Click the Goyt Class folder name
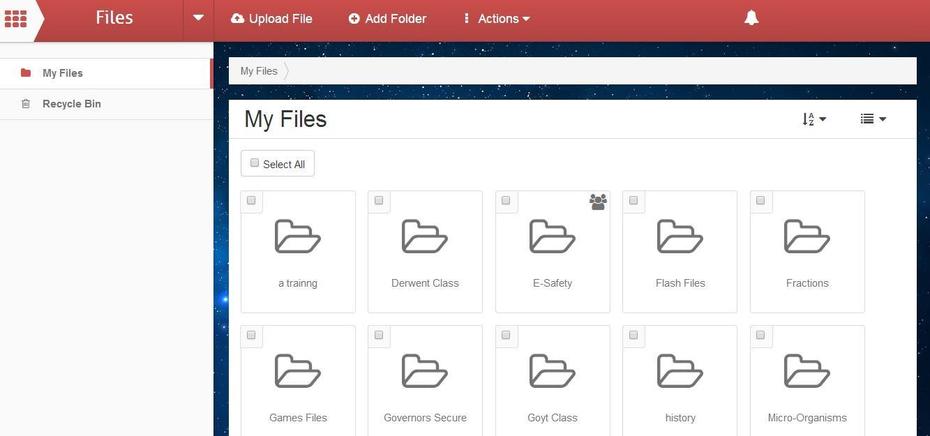The height and width of the screenshot is (436, 930). coord(552,418)
